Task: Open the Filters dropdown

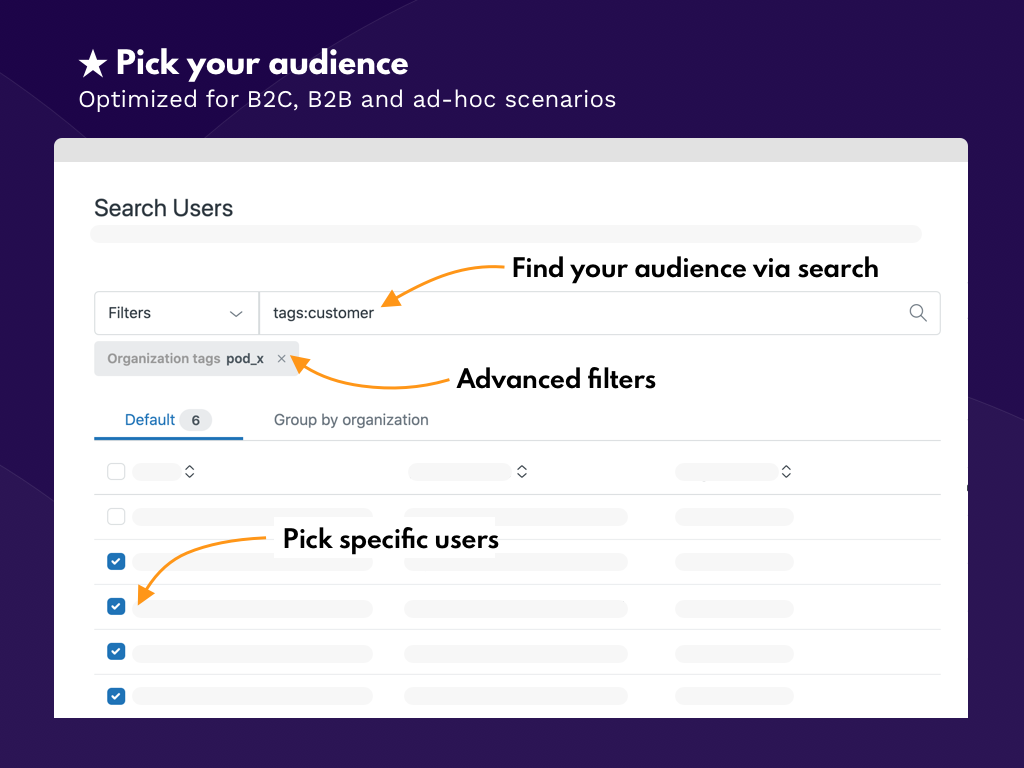Action: 176,313
